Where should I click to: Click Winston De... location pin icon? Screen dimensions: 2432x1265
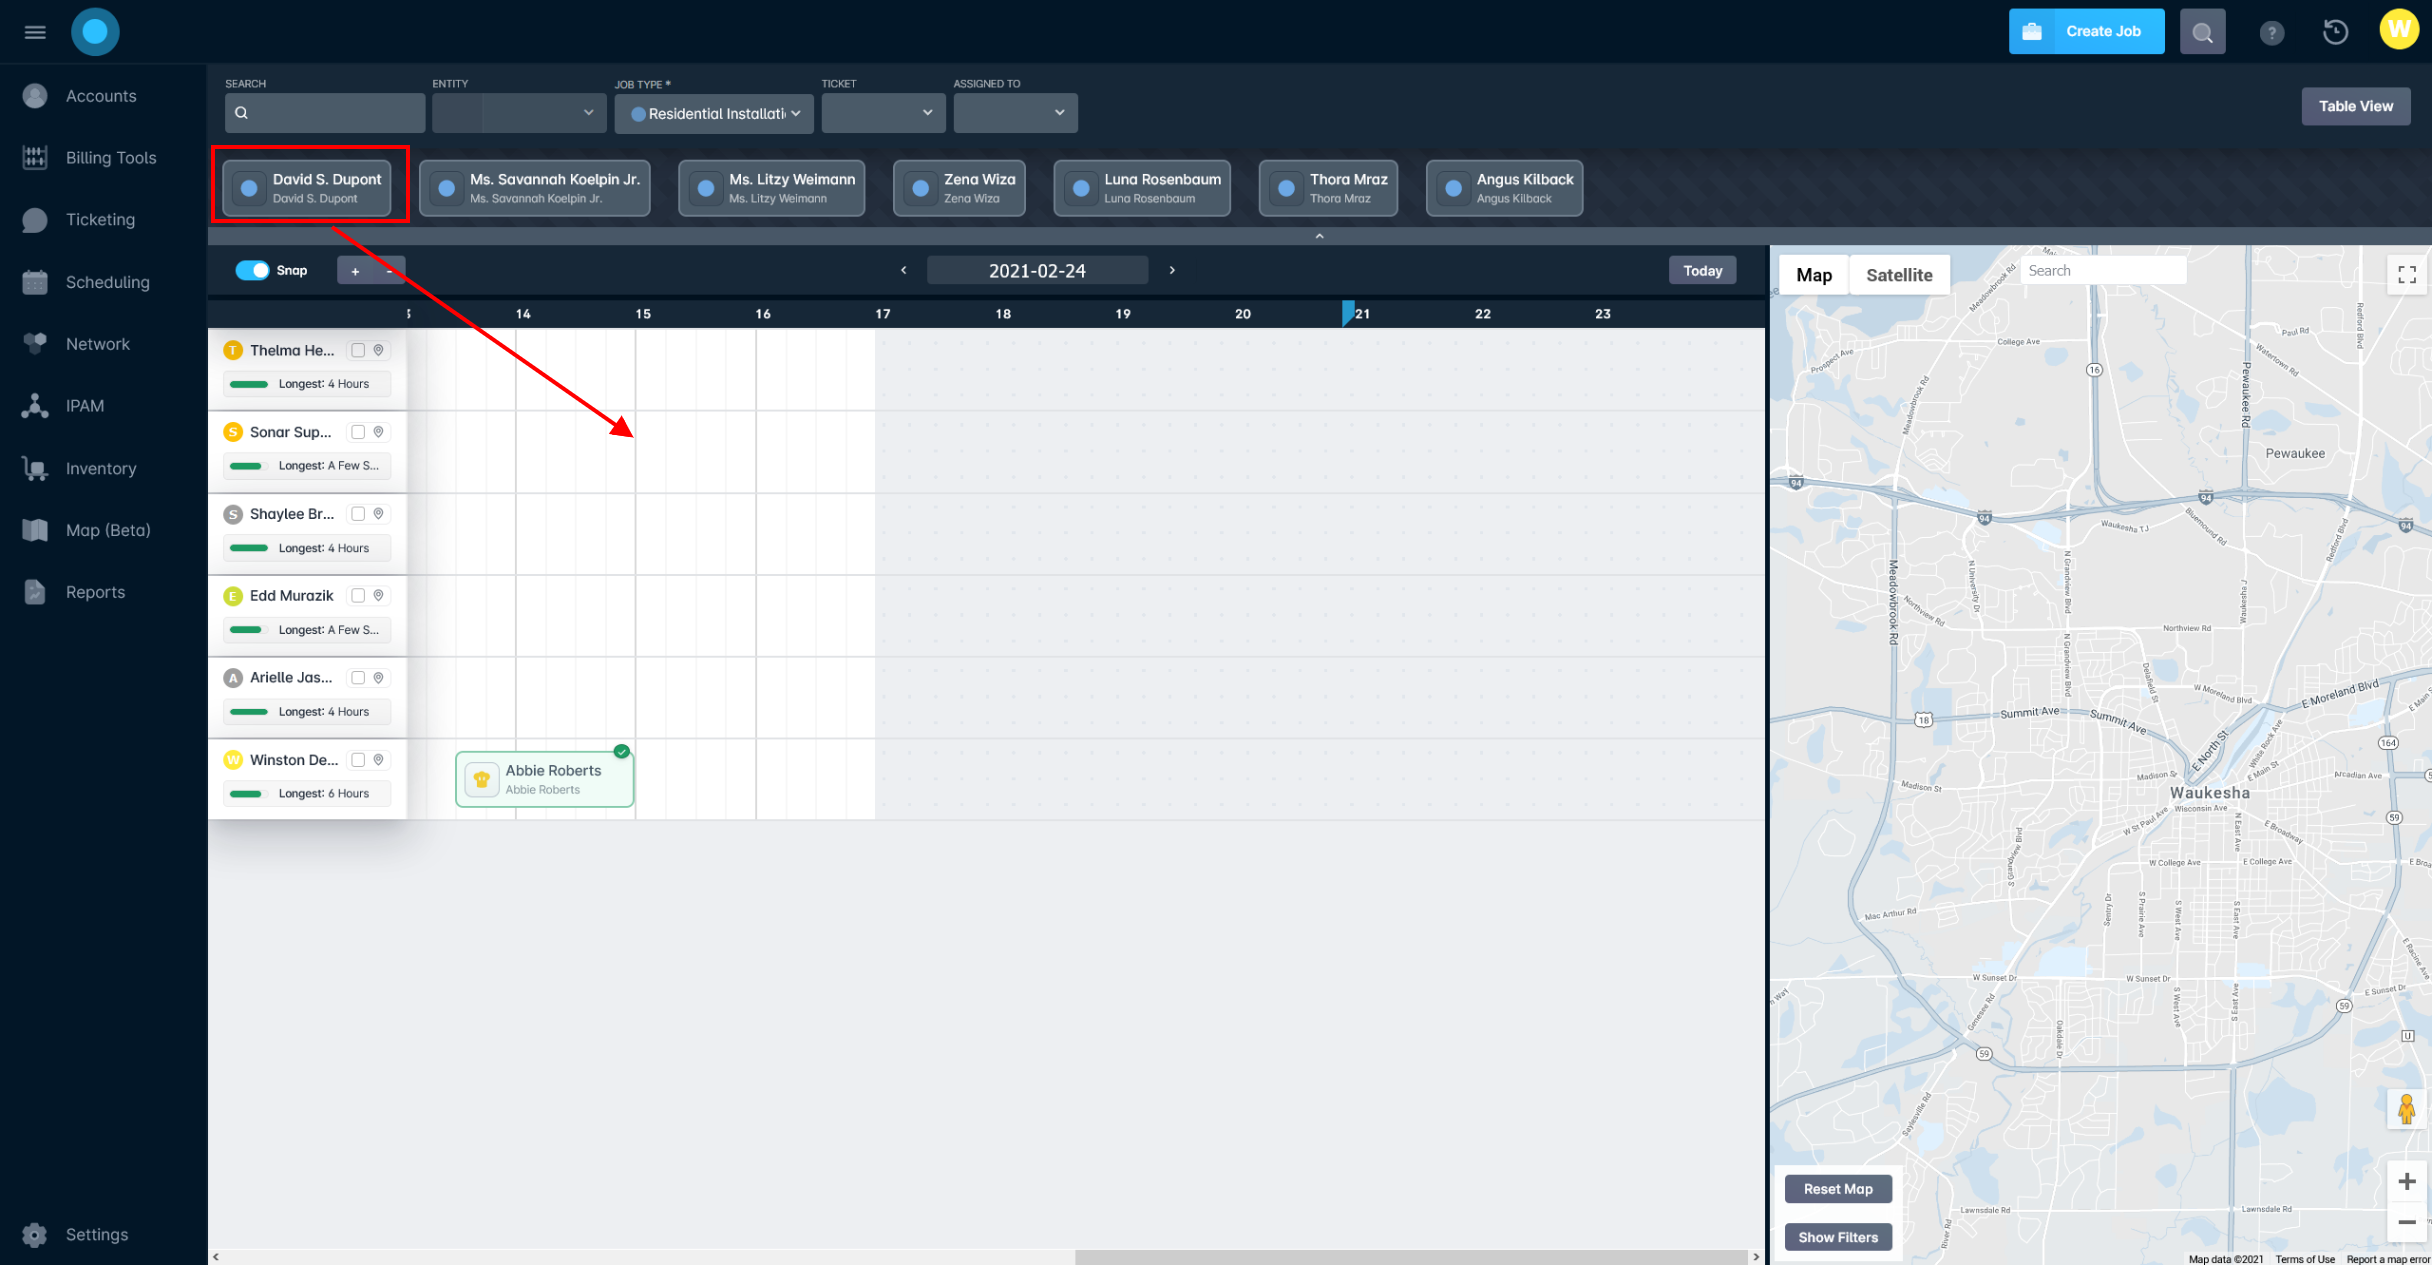coord(379,760)
